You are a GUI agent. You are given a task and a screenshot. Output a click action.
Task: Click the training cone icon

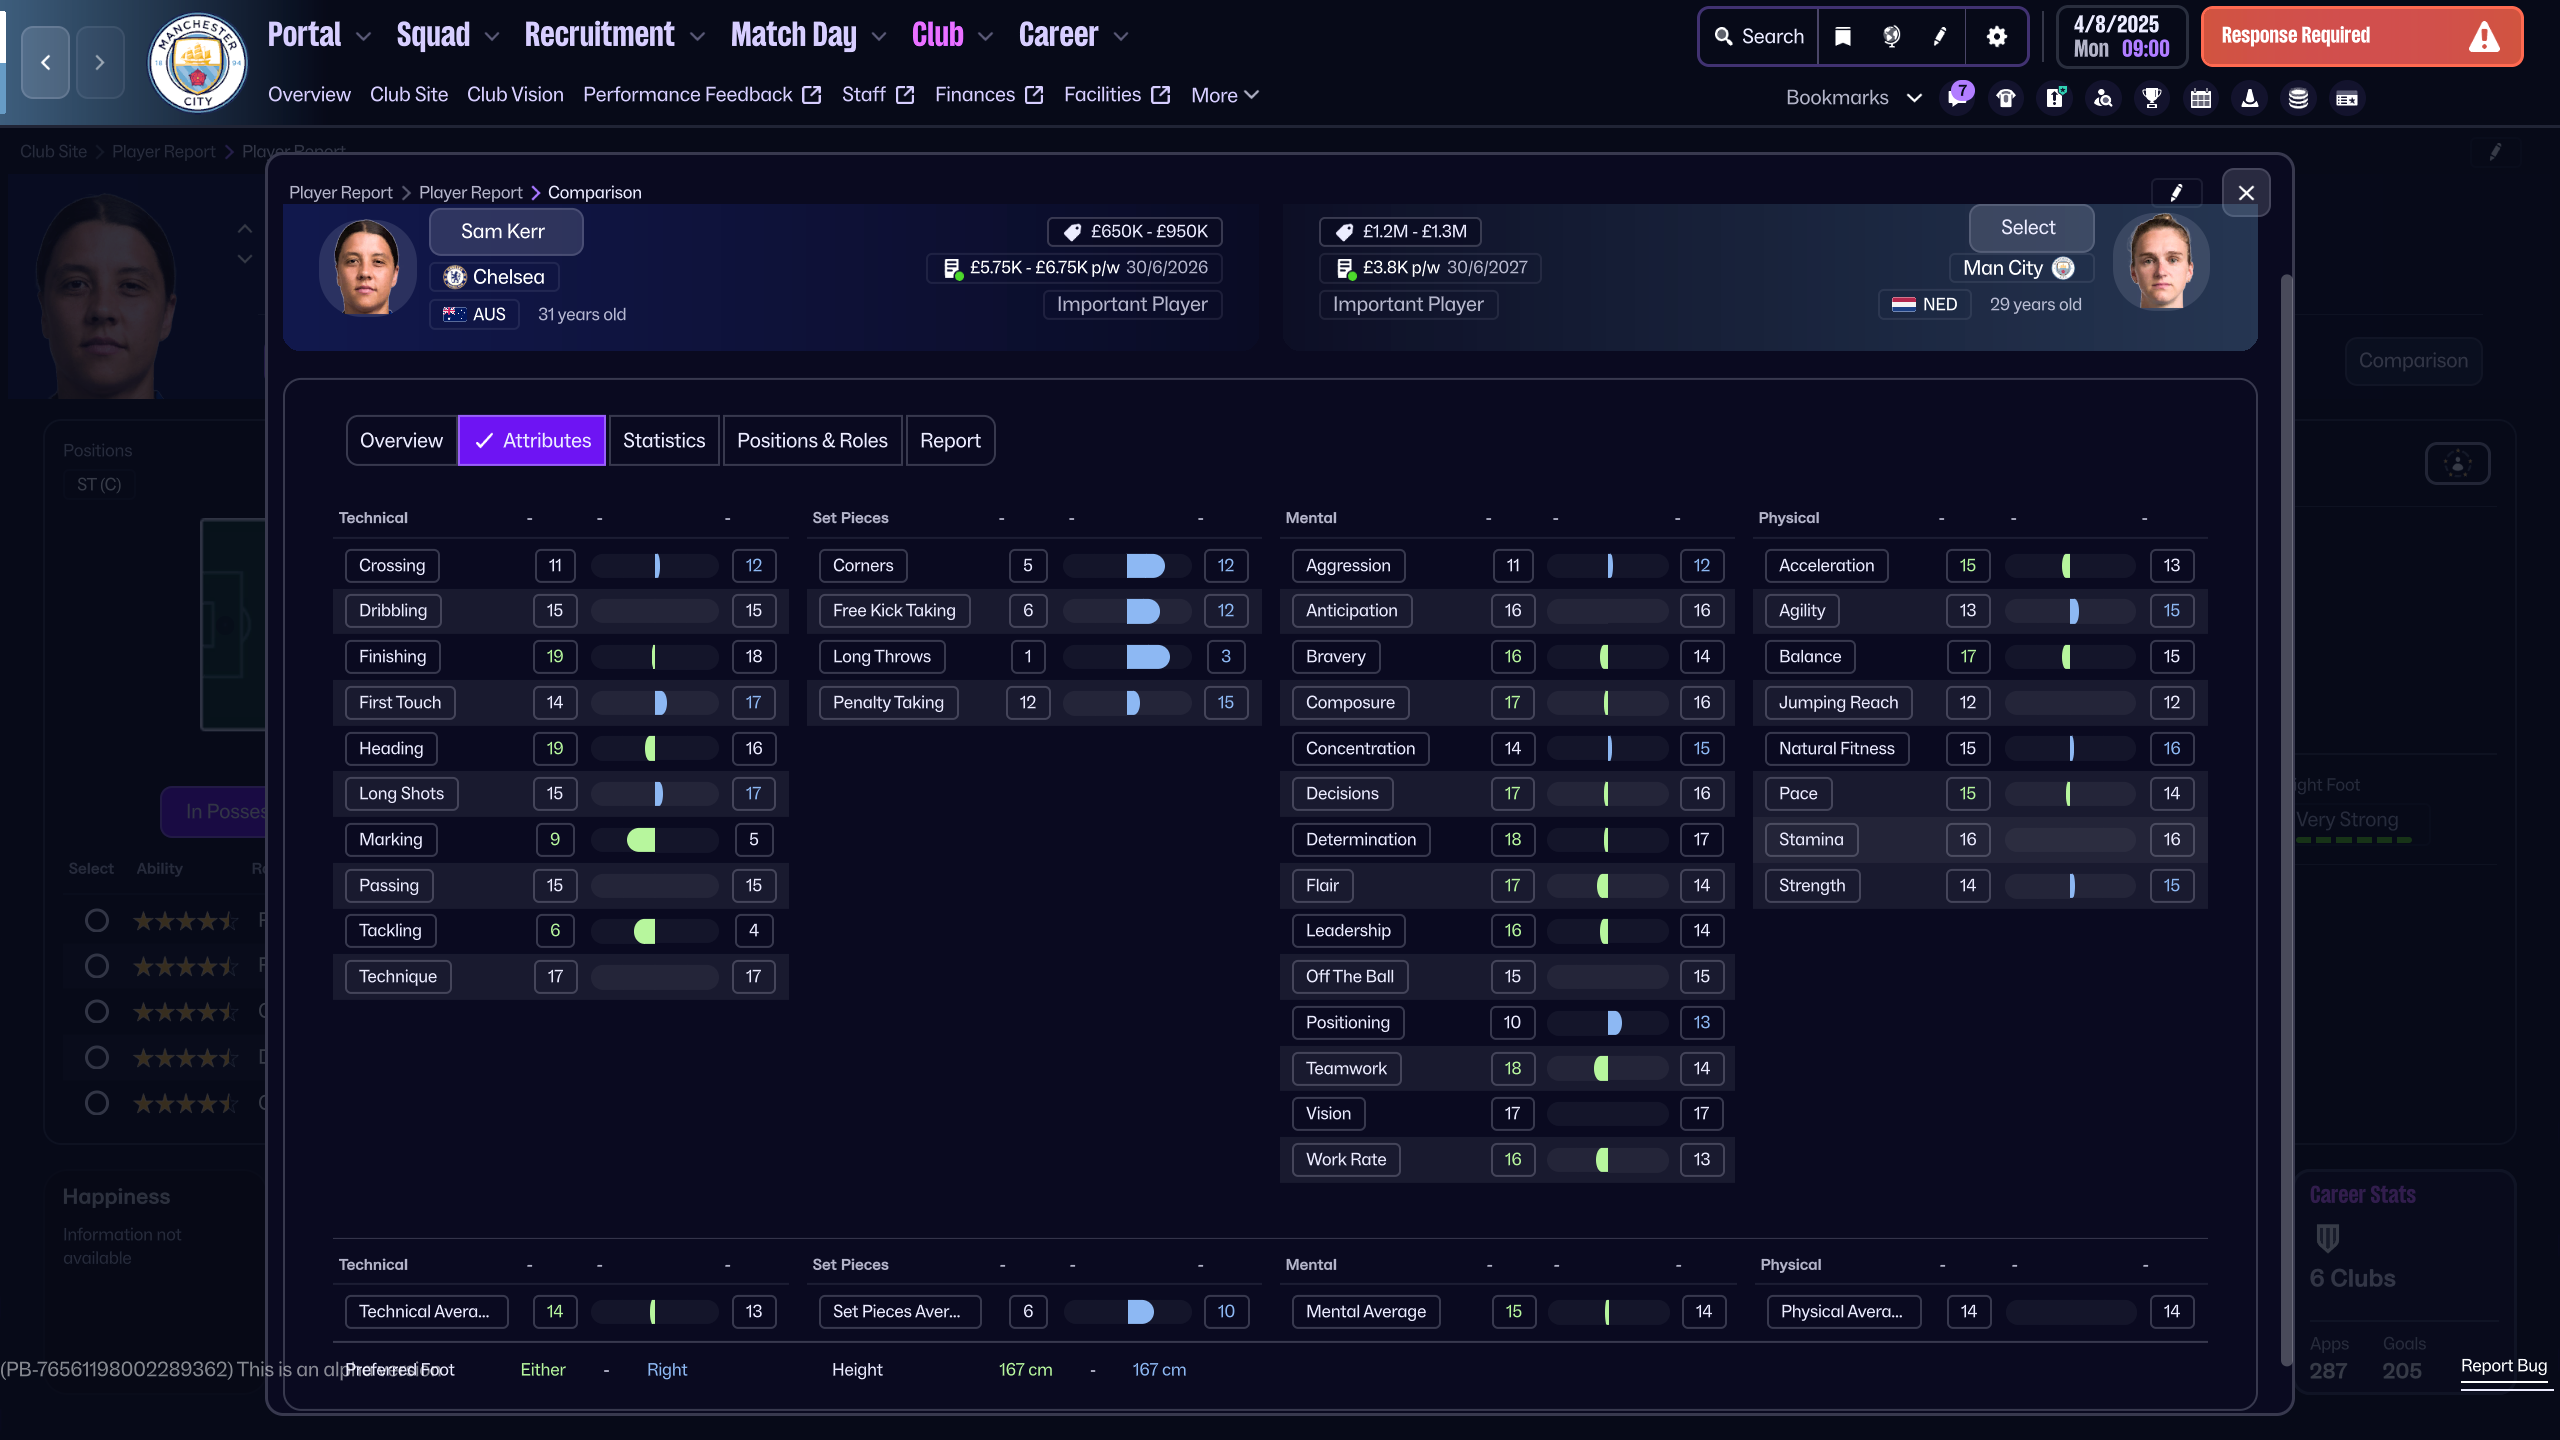tap(2250, 98)
